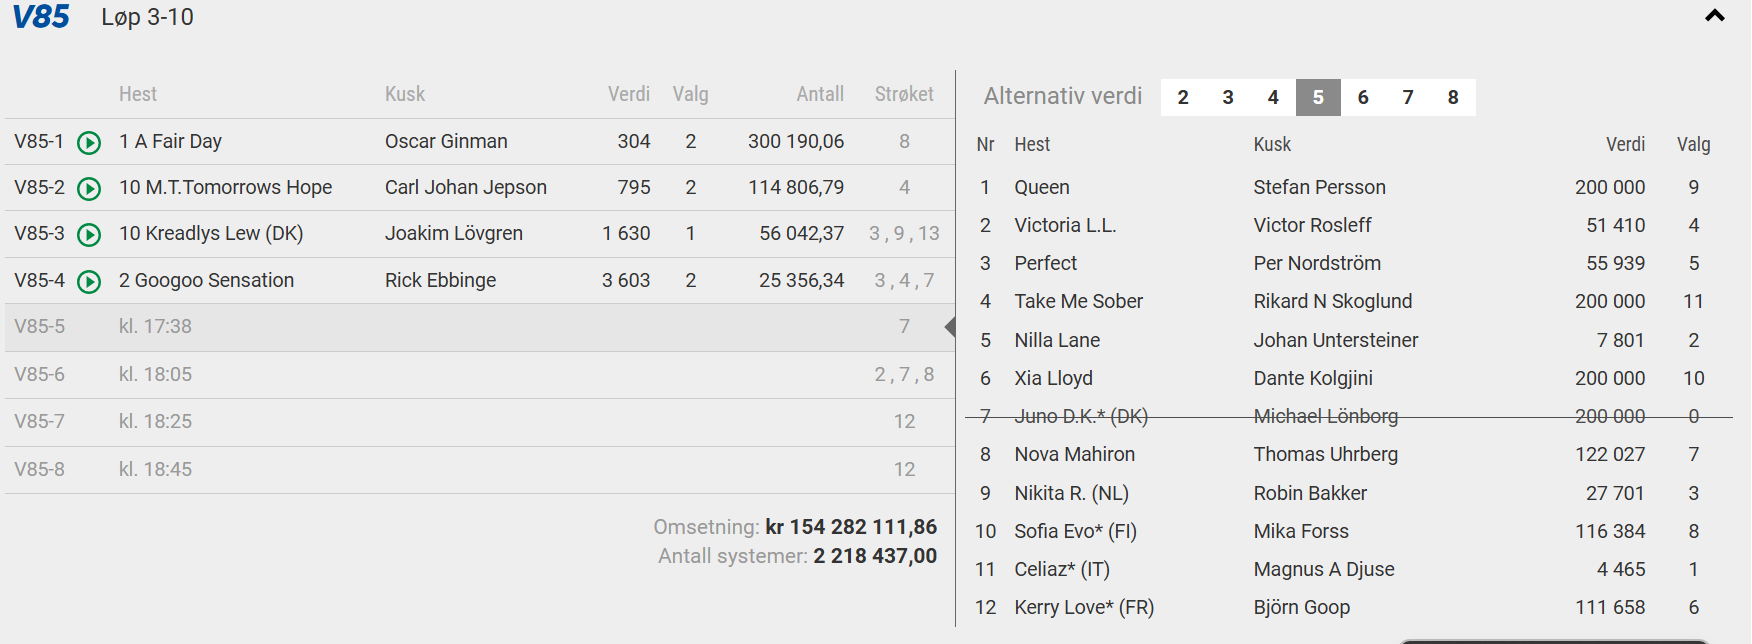Switch to alternative value tab 7
Screen dimensions: 1752x644
coord(1408,97)
